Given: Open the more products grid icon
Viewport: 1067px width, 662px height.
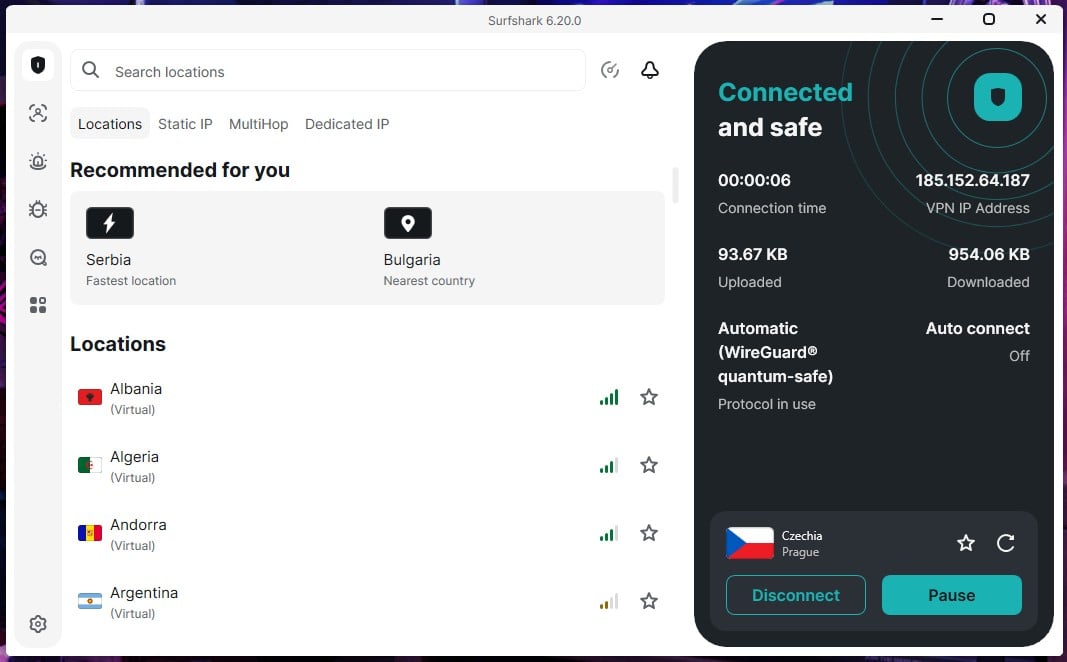Looking at the screenshot, I should click(x=38, y=305).
